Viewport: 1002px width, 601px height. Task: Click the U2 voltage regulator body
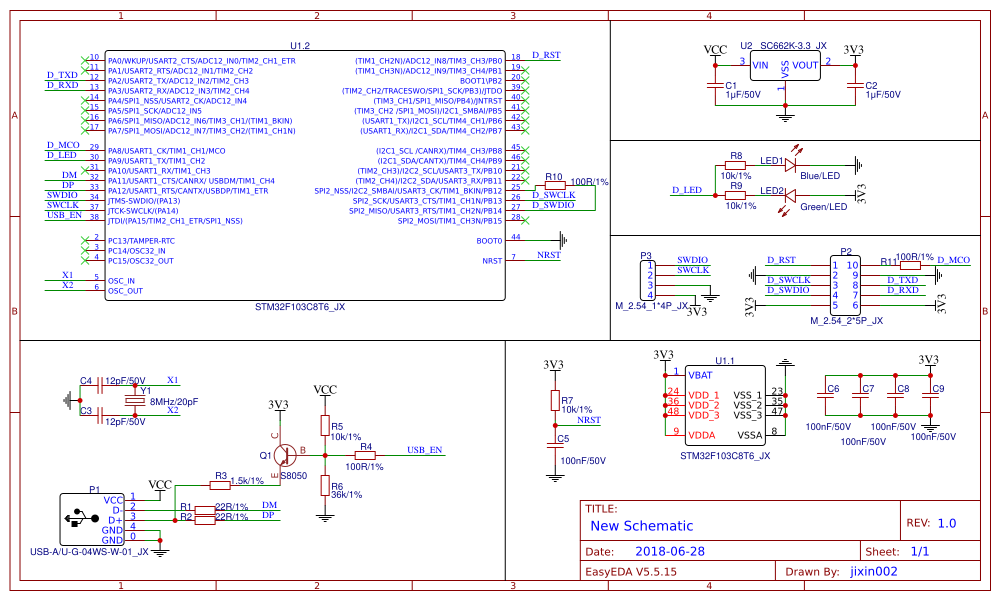click(x=785, y=66)
